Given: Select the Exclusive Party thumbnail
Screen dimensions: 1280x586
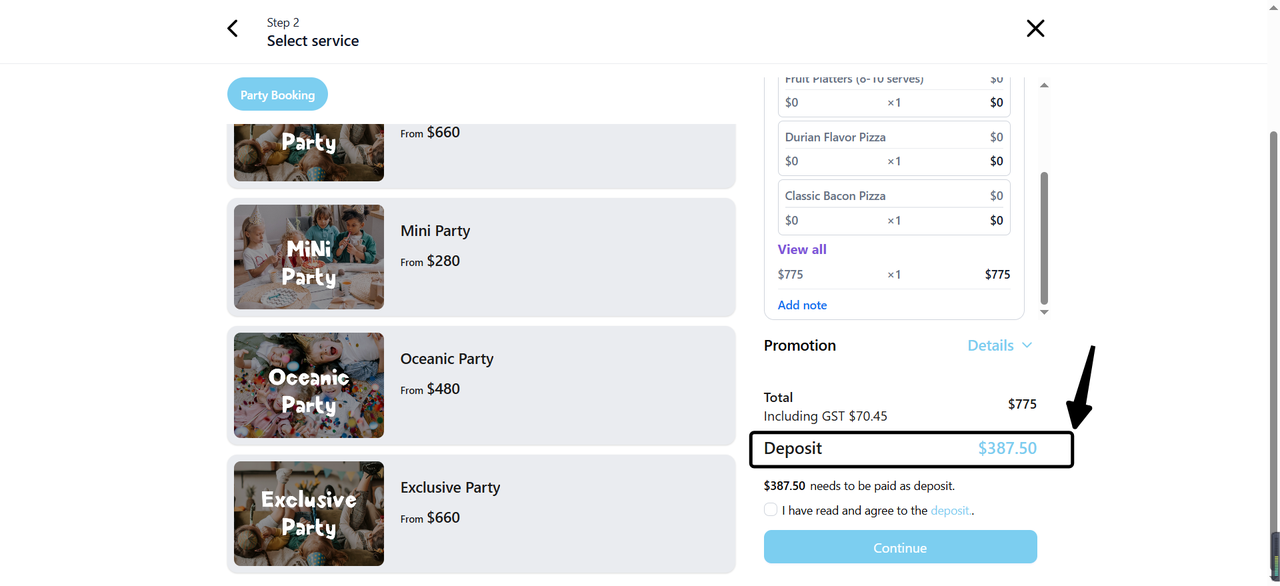Looking at the screenshot, I should coord(309,513).
